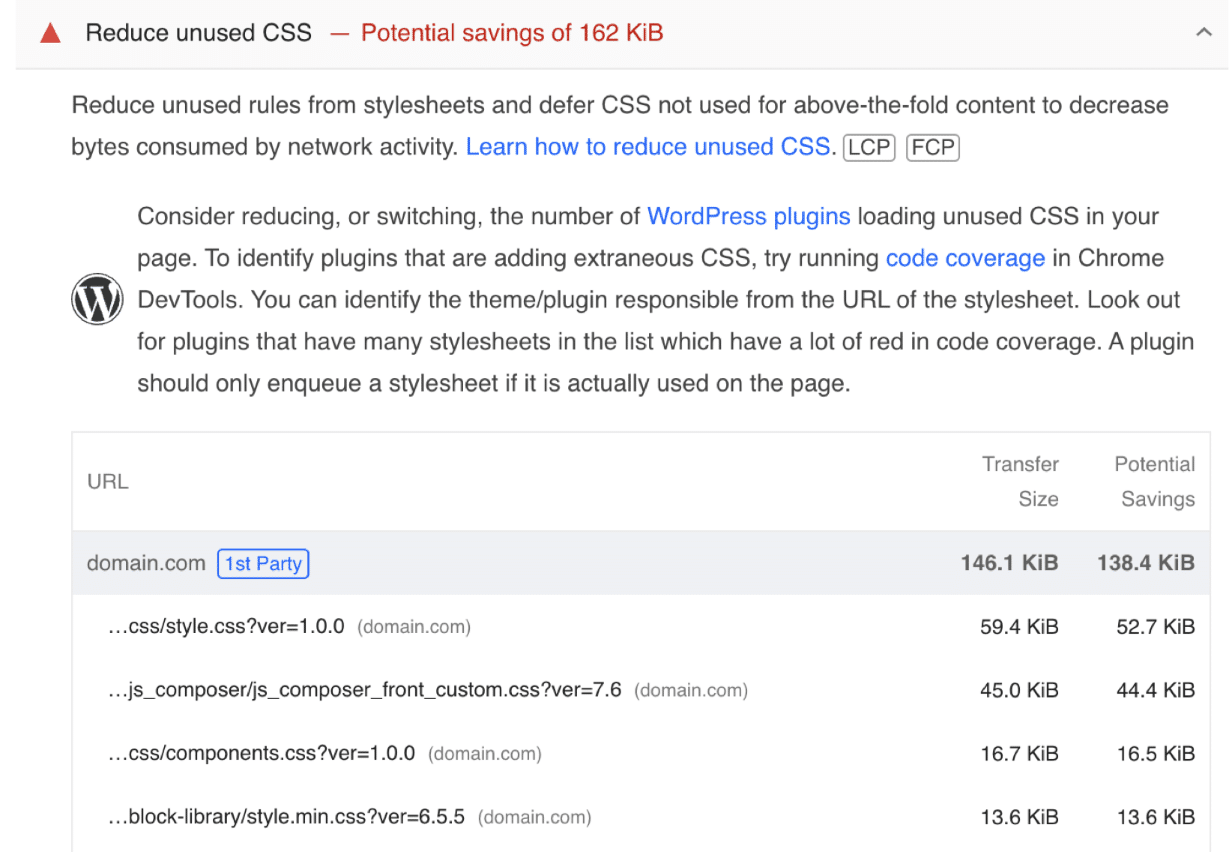Click the Reduce unused CSS heading
1232x852 pixels.
(198, 32)
